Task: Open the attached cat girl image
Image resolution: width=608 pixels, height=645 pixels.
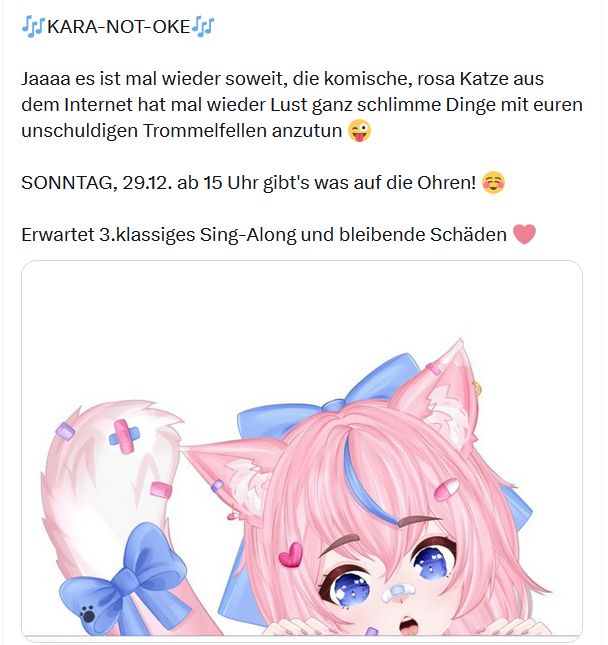Action: pos(302,449)
